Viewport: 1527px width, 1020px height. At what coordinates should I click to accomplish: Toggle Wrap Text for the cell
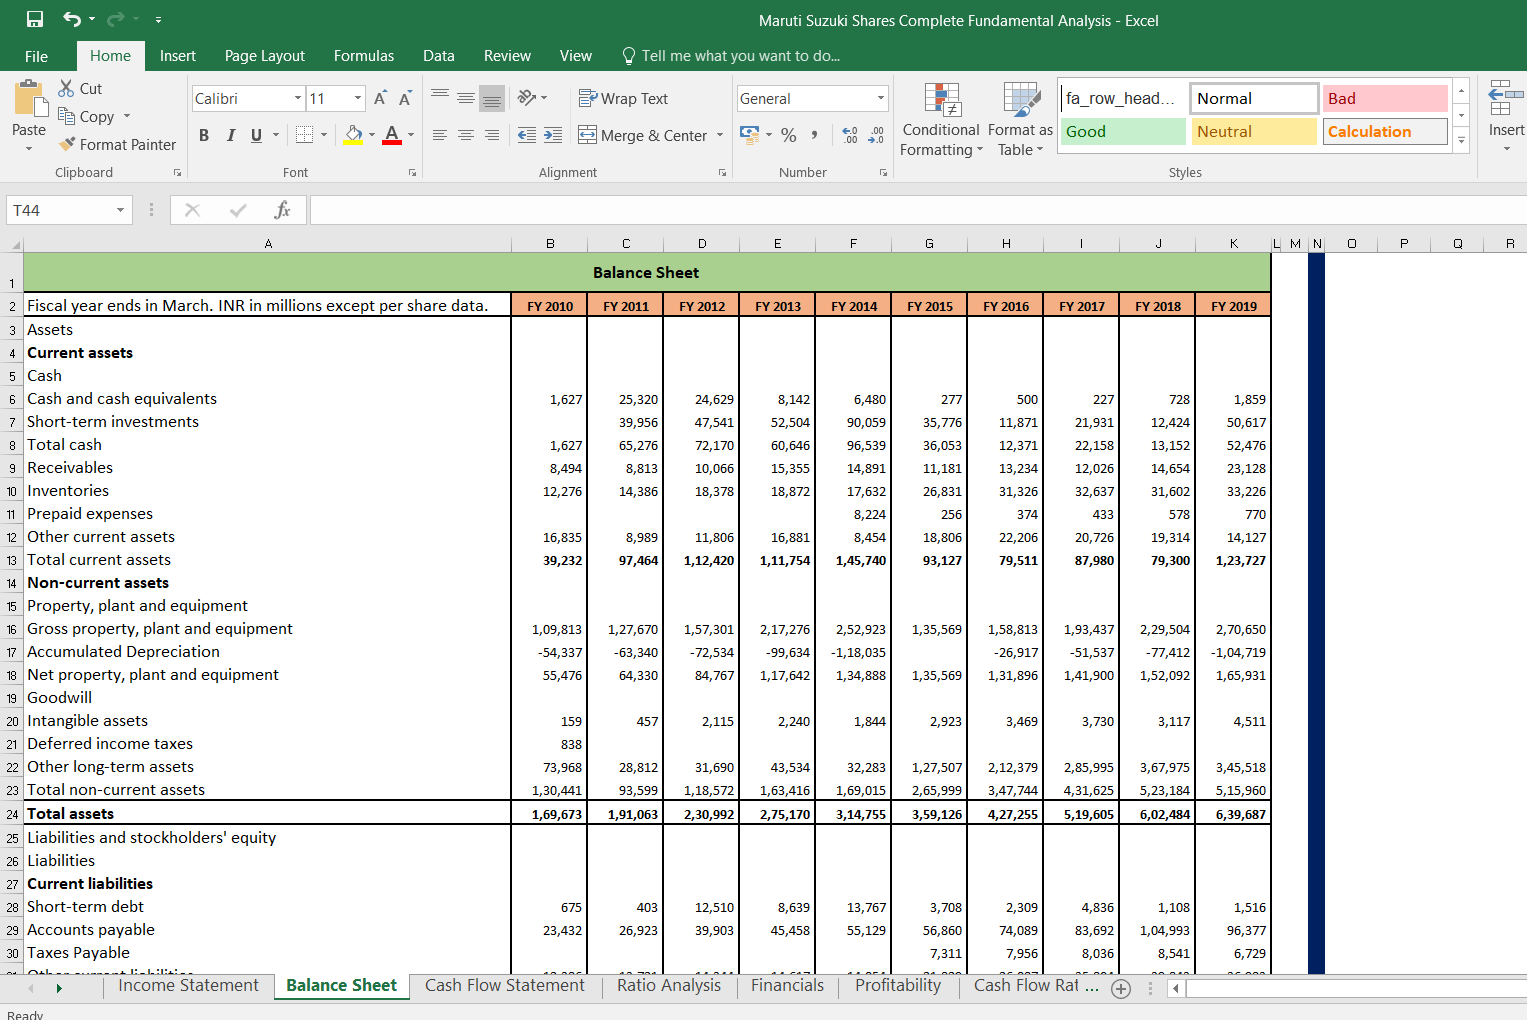pos(624,98)
